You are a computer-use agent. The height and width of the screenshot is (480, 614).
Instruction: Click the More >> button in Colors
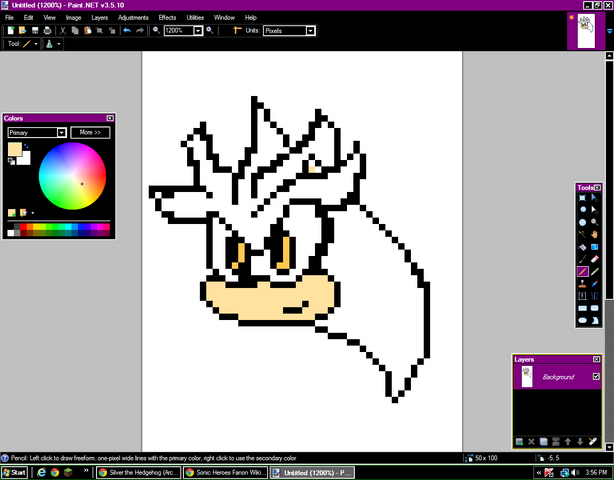pos(90,133)
